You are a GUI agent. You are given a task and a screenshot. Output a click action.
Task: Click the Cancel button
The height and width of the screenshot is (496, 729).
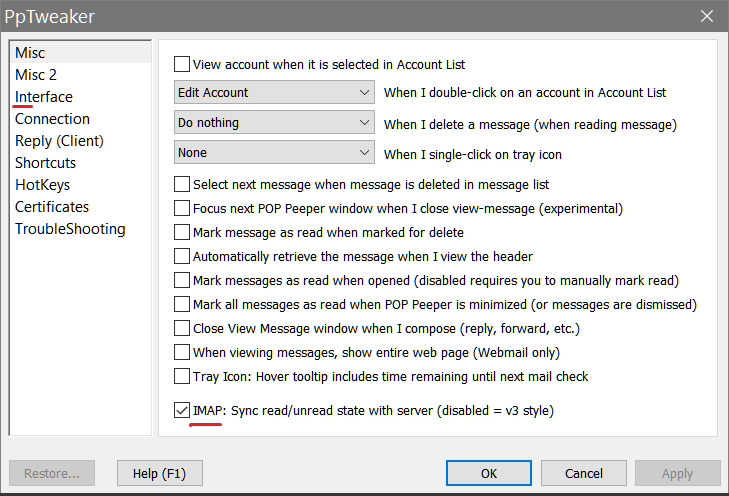click(583, 473)
